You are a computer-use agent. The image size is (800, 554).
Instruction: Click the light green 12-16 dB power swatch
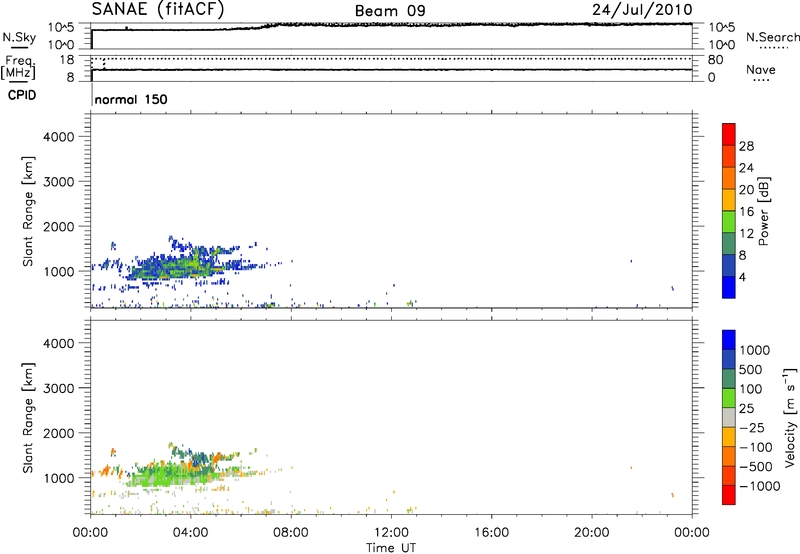pos(729,221)
